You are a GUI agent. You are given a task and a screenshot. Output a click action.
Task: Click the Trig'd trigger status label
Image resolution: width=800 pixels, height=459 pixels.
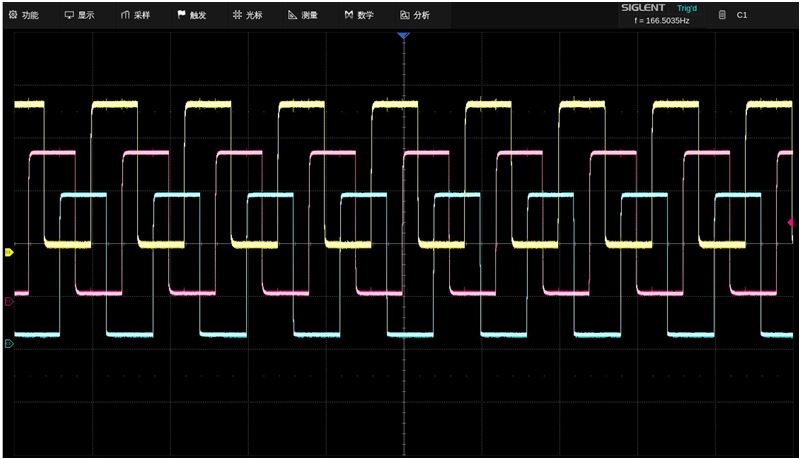[x=688, y=8]
